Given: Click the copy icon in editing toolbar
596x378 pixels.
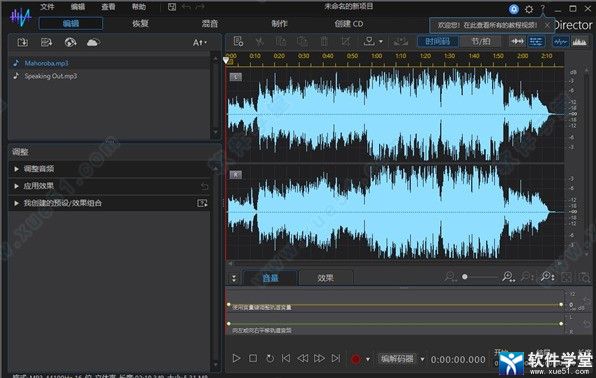Looking at the screenshot, I should tap(281, 41).
